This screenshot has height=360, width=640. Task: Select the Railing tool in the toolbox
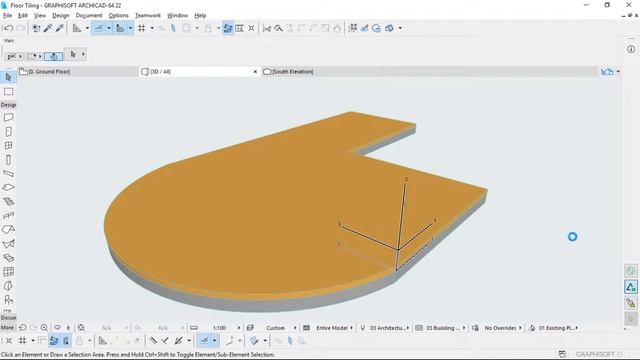(x=8, y=216)
